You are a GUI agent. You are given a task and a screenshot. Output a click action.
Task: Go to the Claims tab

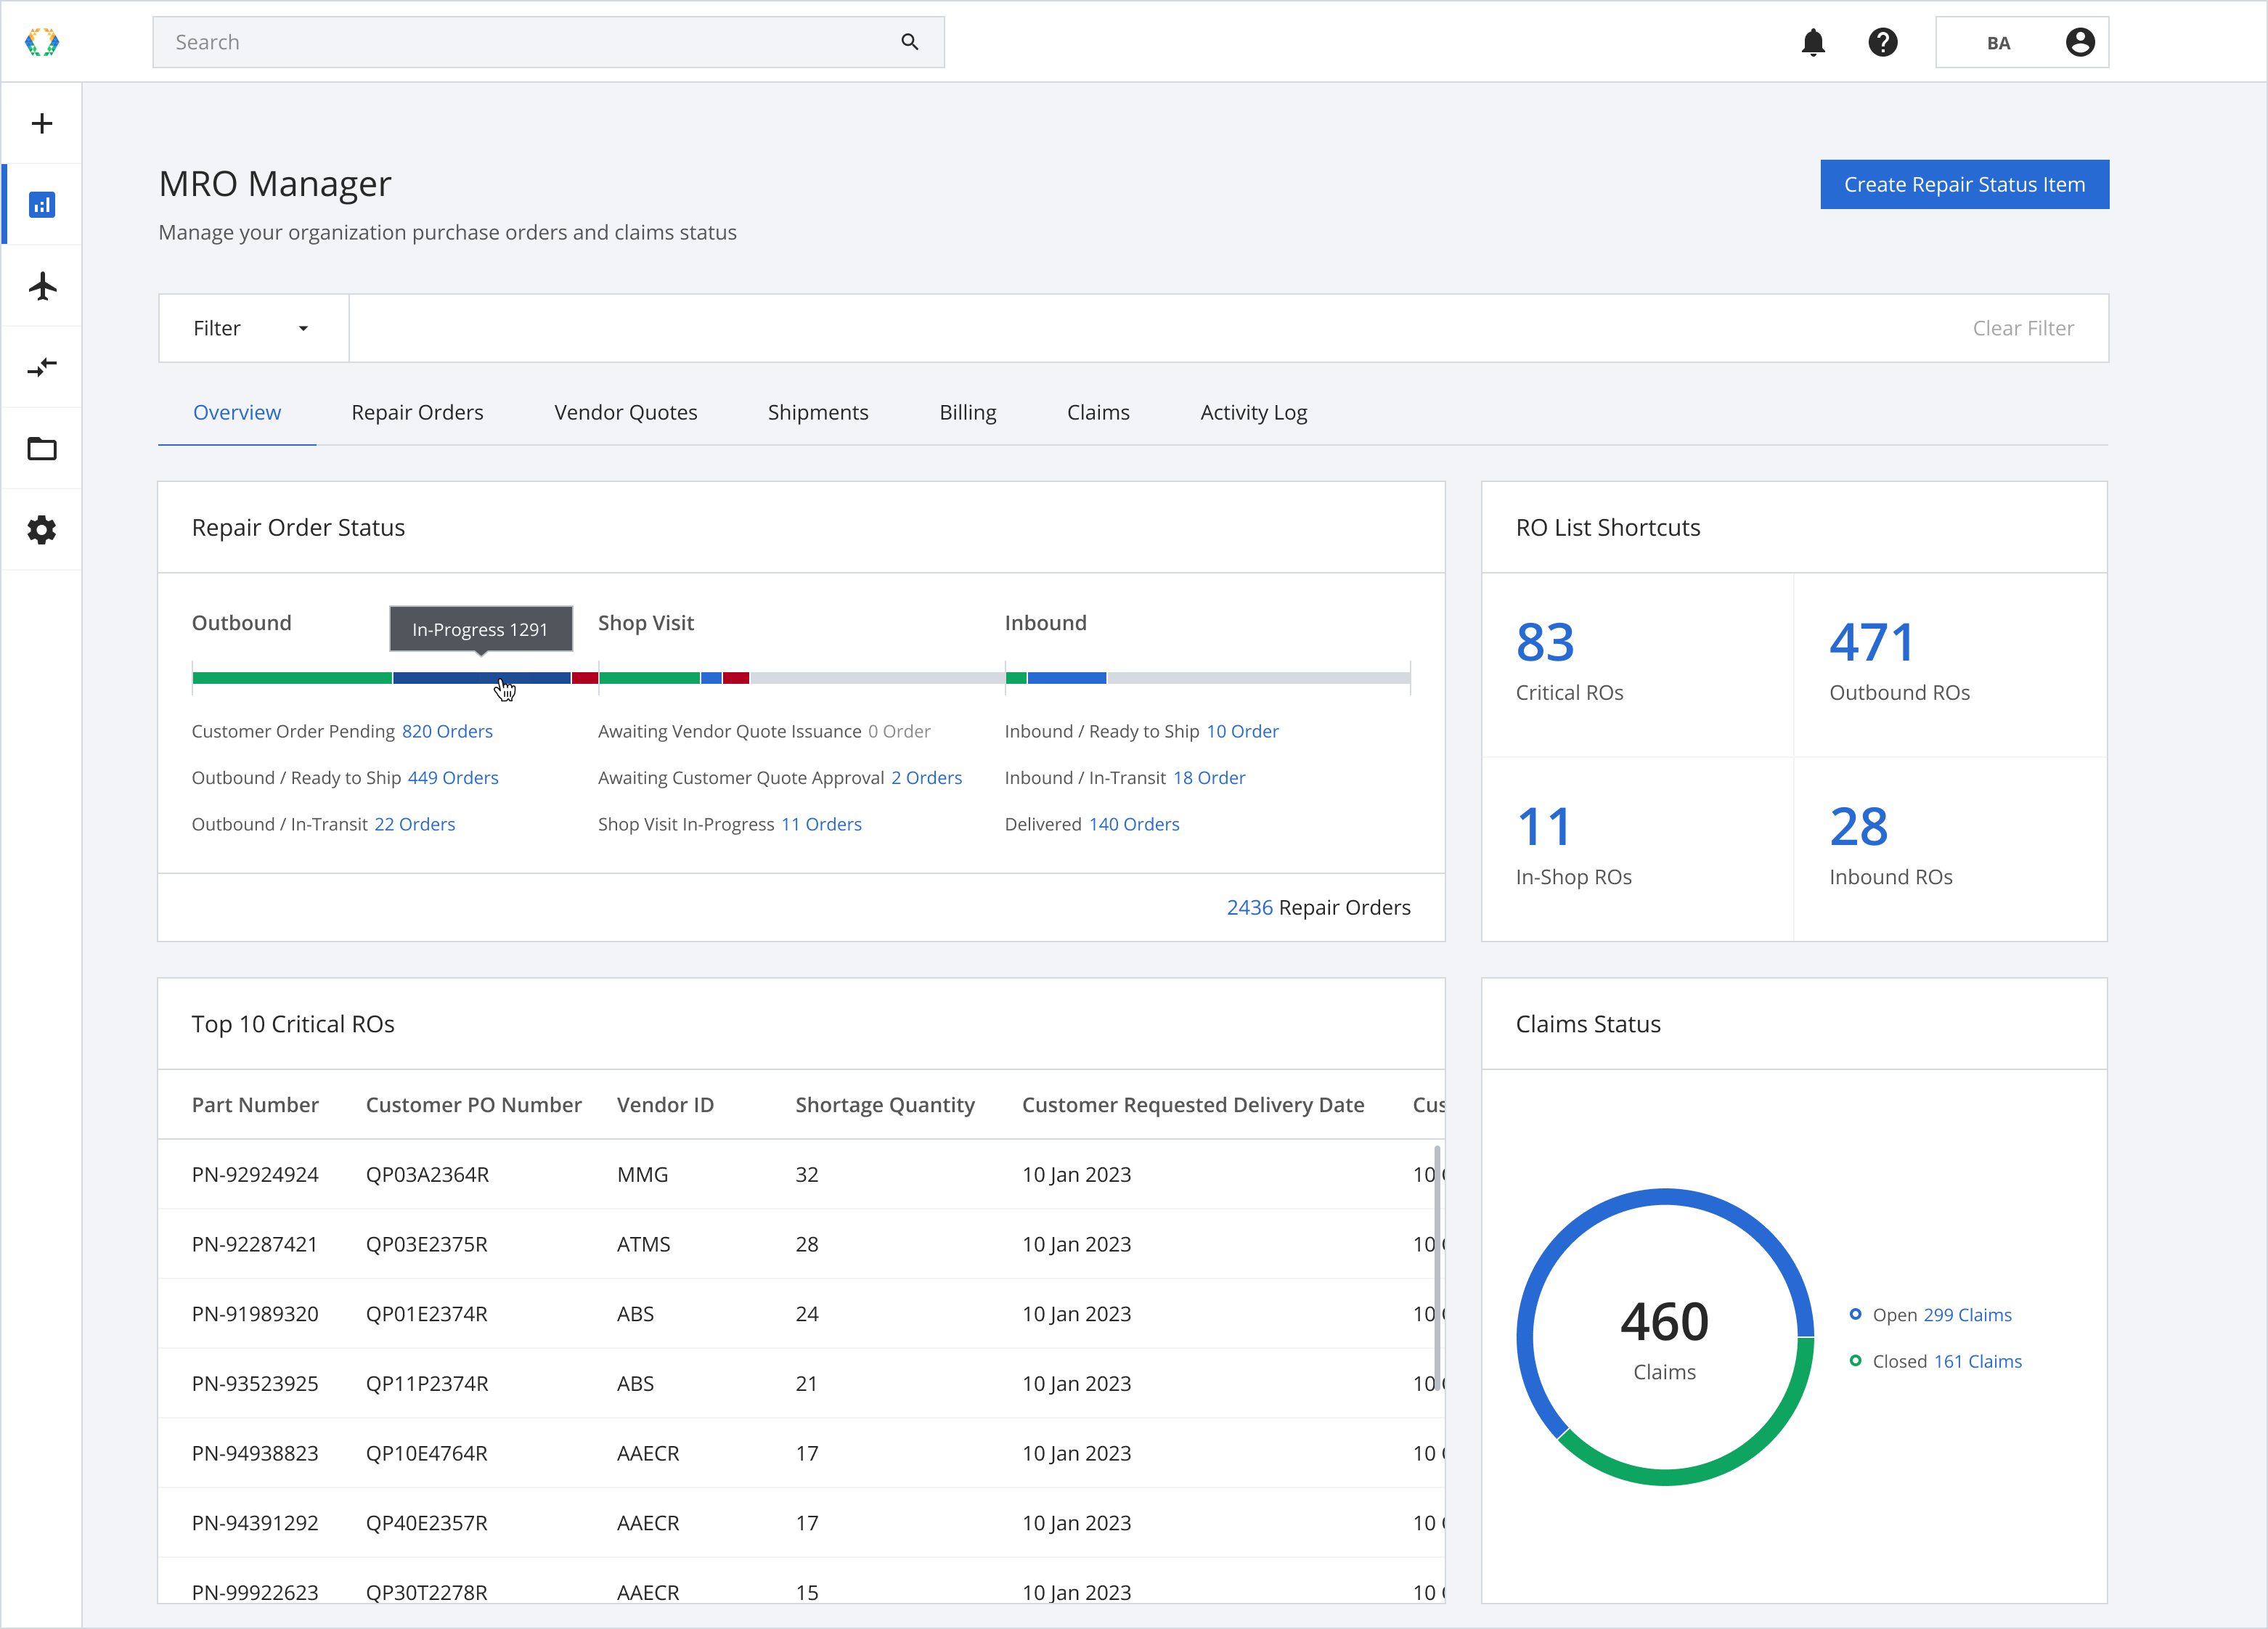click(x=1098, y=412)
